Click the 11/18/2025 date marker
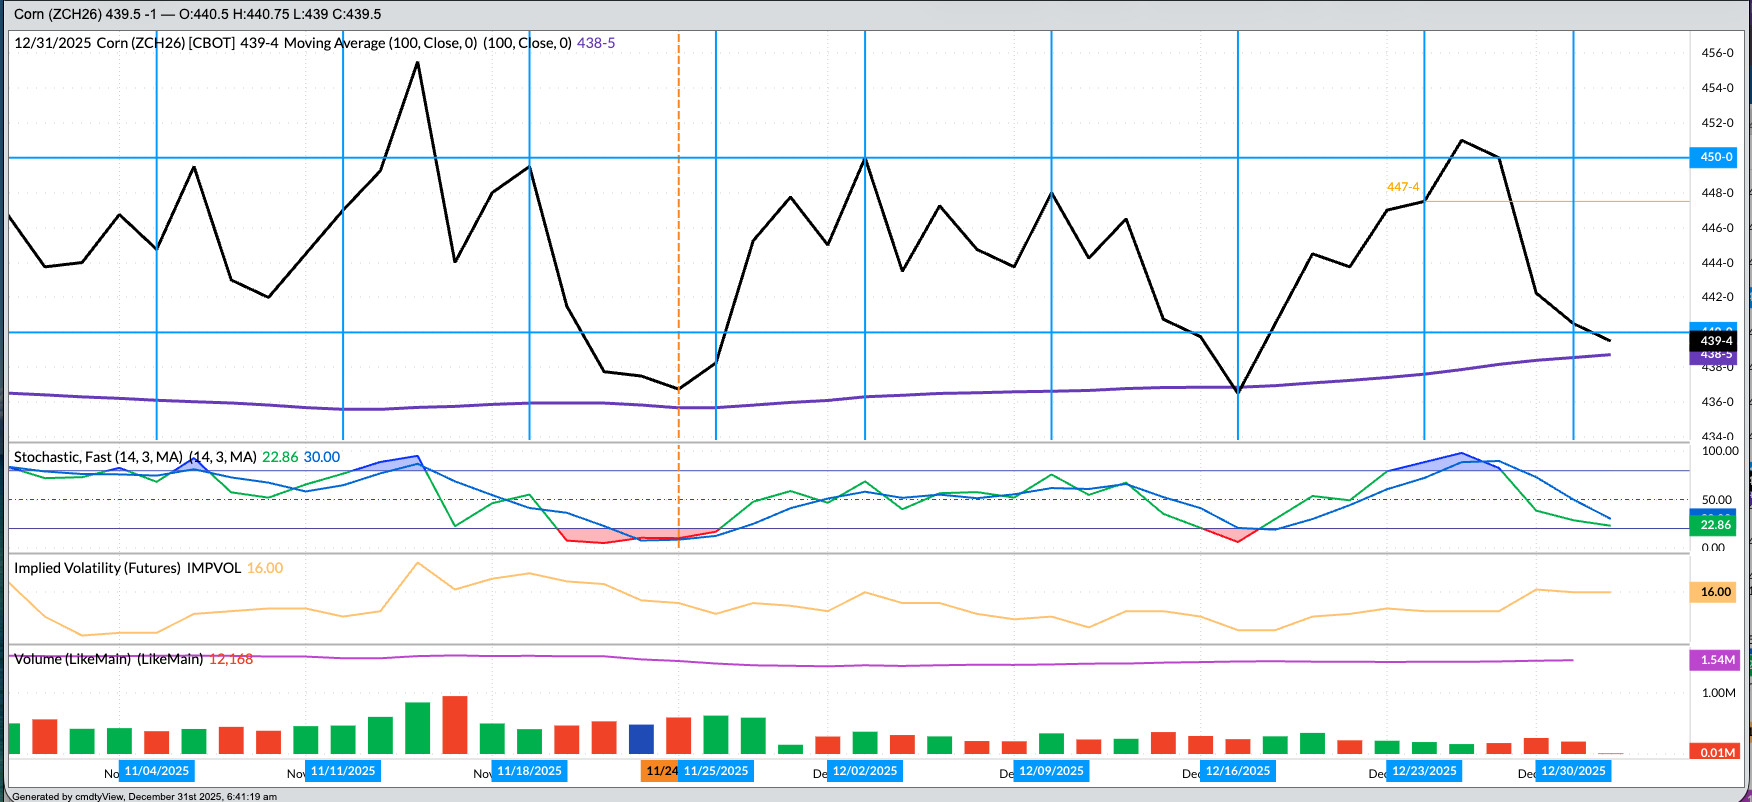Viewport: 1752px width, 802px height. (x=530, y=771)
